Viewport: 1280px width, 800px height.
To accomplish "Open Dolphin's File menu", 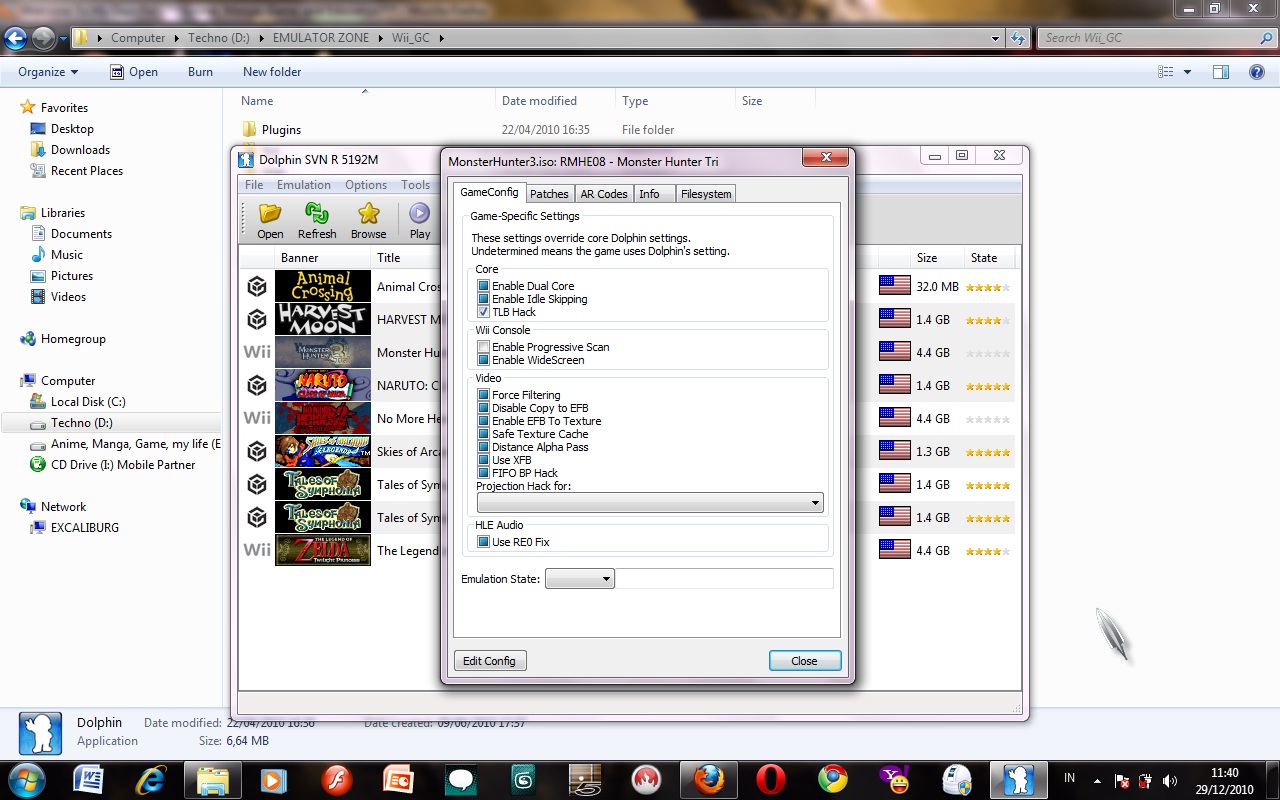I will coord(254,185).
